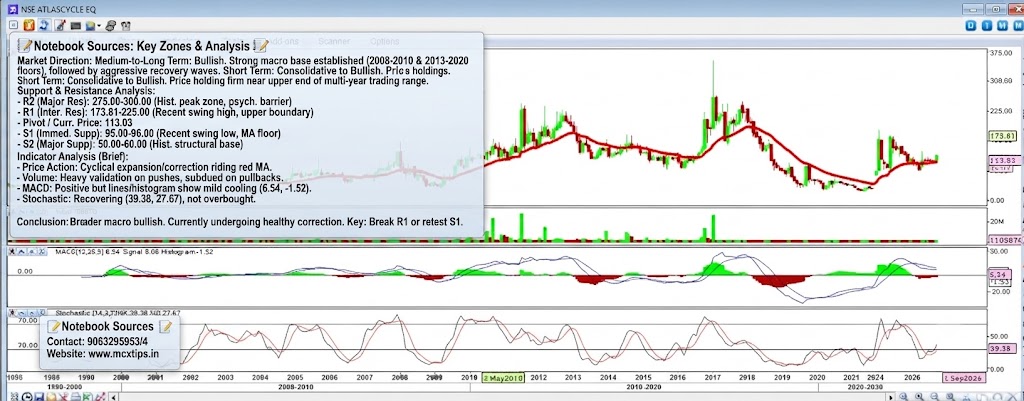Click the blue refresh arrows toolbar icon
The width and height of the screenshot is (1024, 401).
(44, 25)
